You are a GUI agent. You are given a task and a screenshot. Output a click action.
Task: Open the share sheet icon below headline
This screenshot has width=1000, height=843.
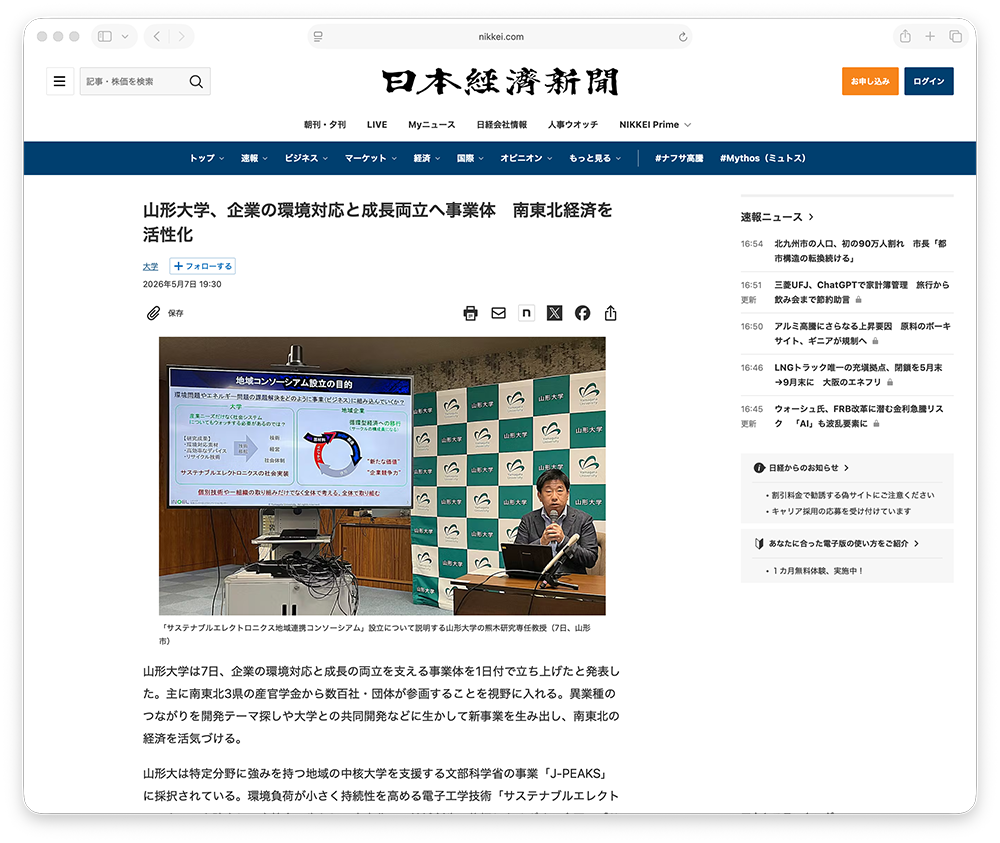[610, 313]
